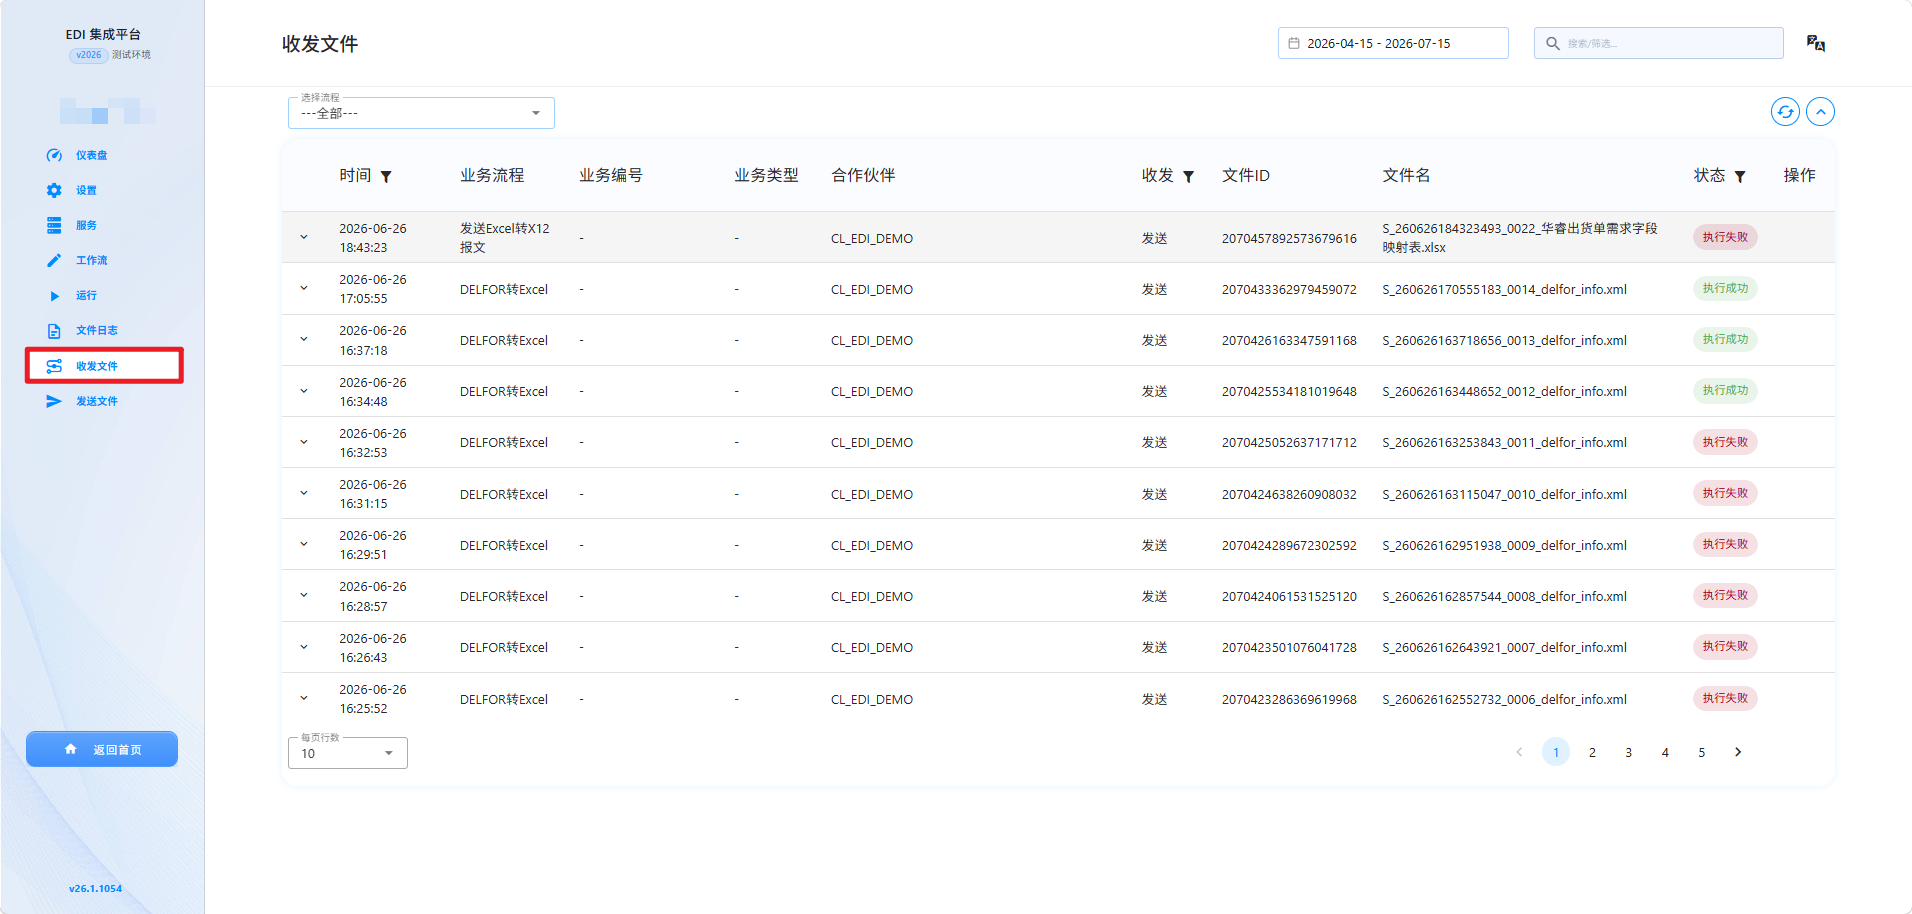Open the 服务 services menu item
The image size is (1912, 914).
pos(87,225)
